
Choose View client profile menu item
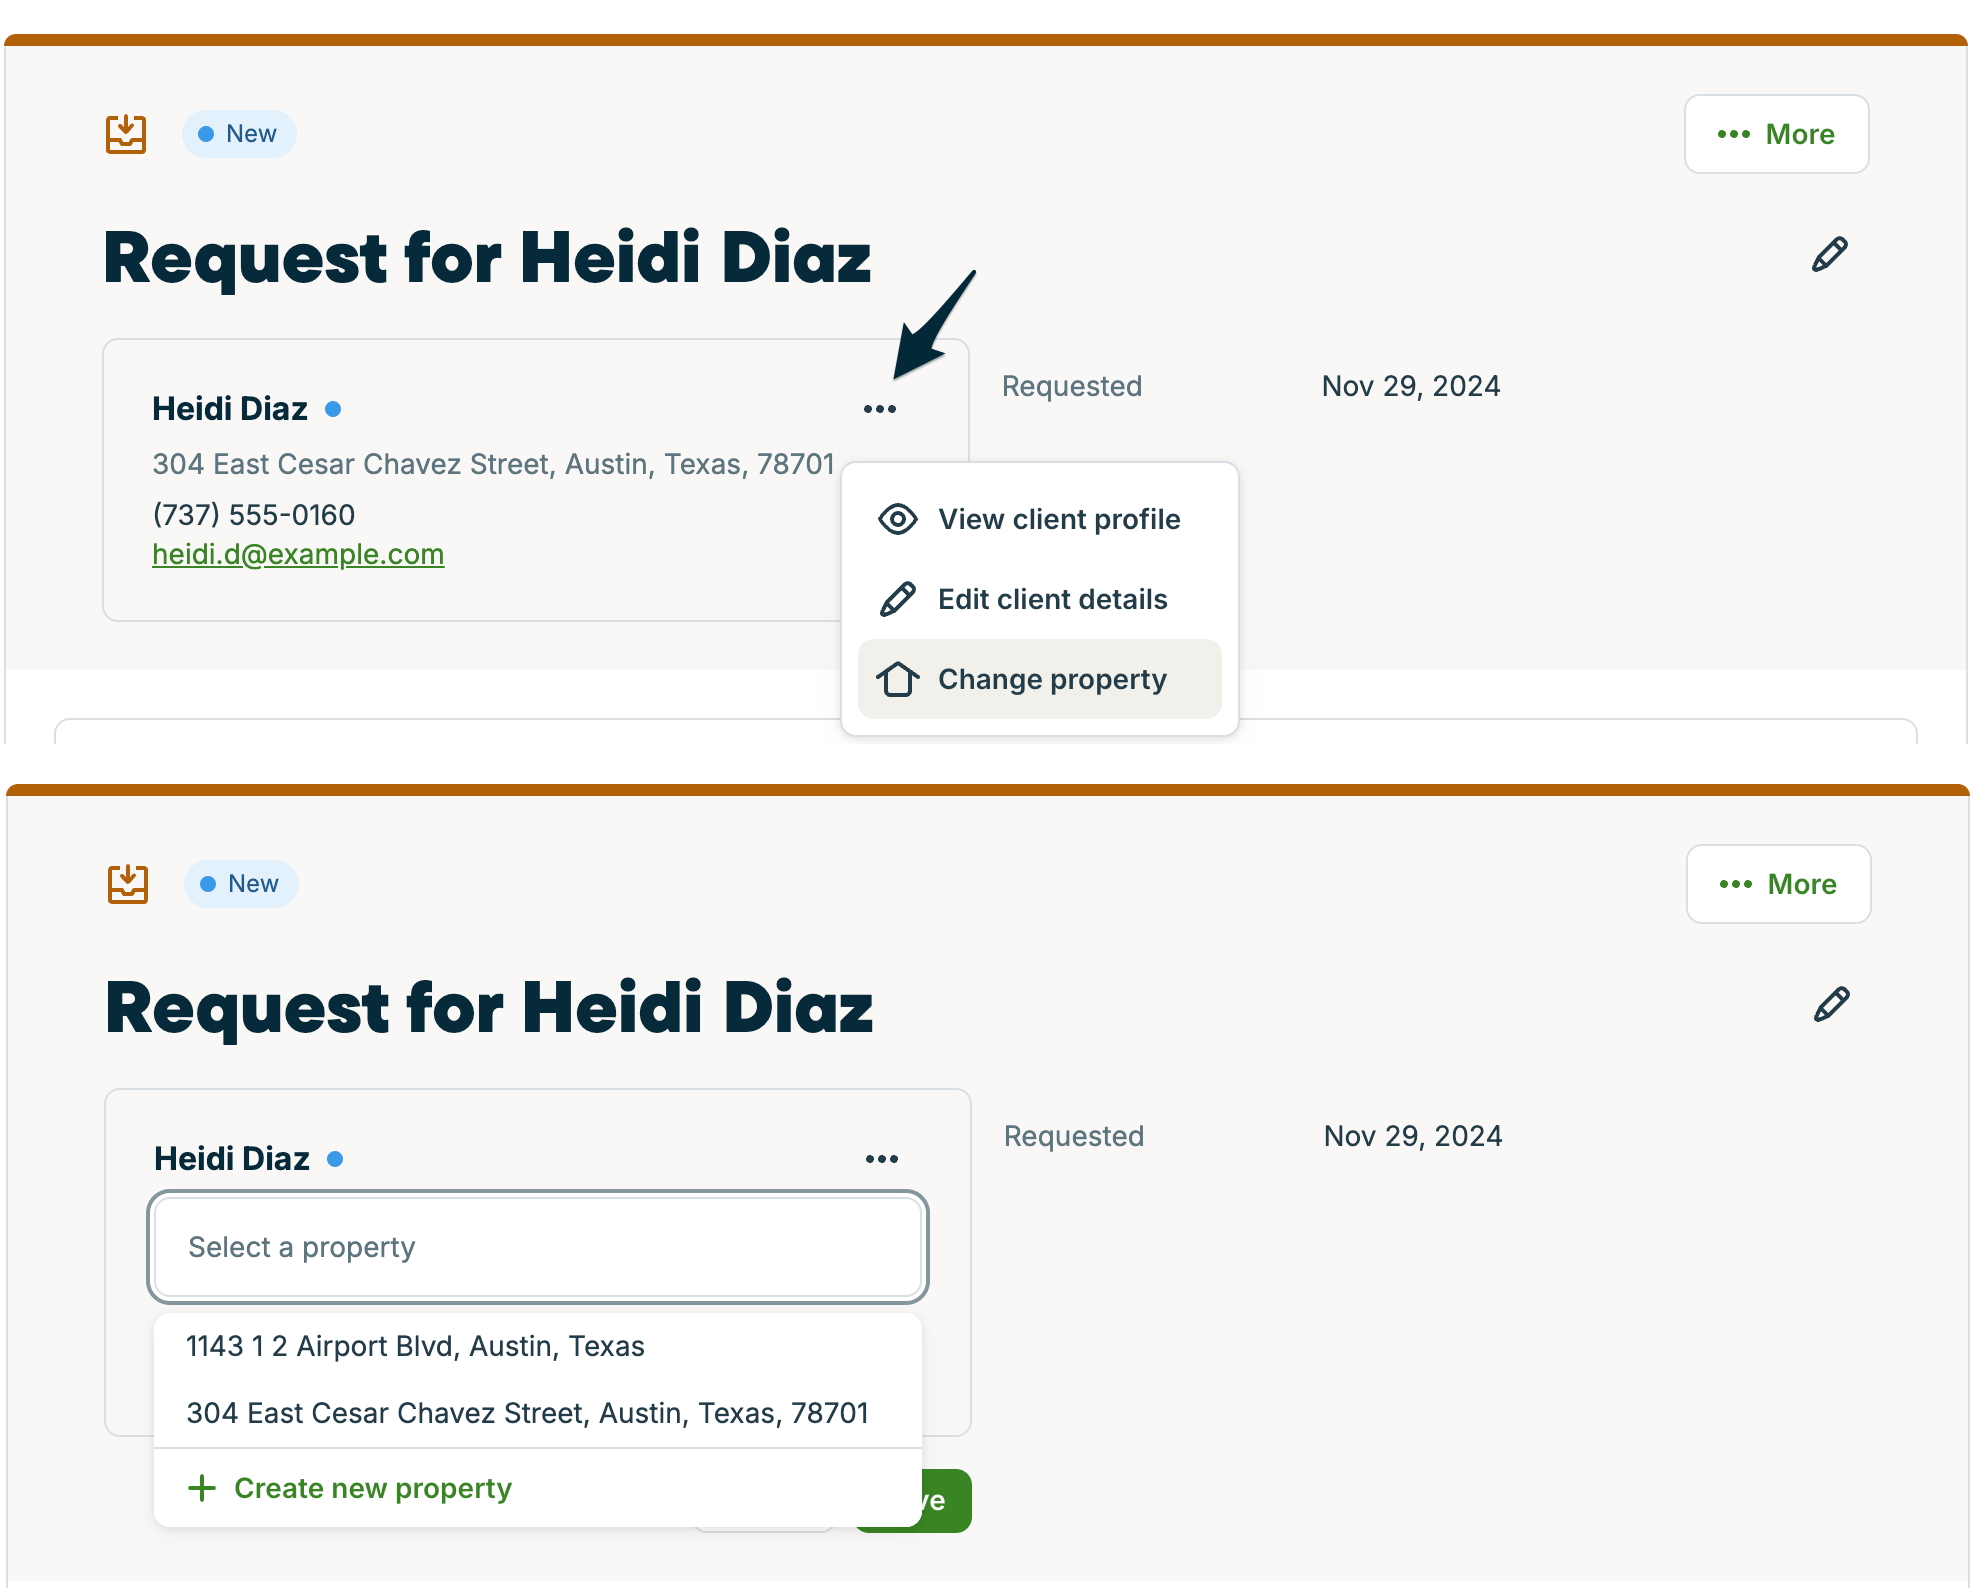(1059, 519)
